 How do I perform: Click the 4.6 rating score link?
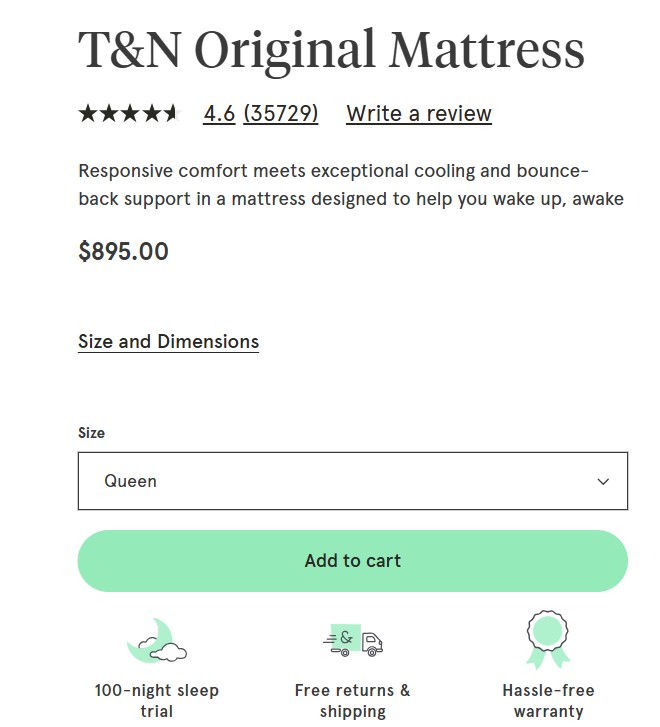219,114
